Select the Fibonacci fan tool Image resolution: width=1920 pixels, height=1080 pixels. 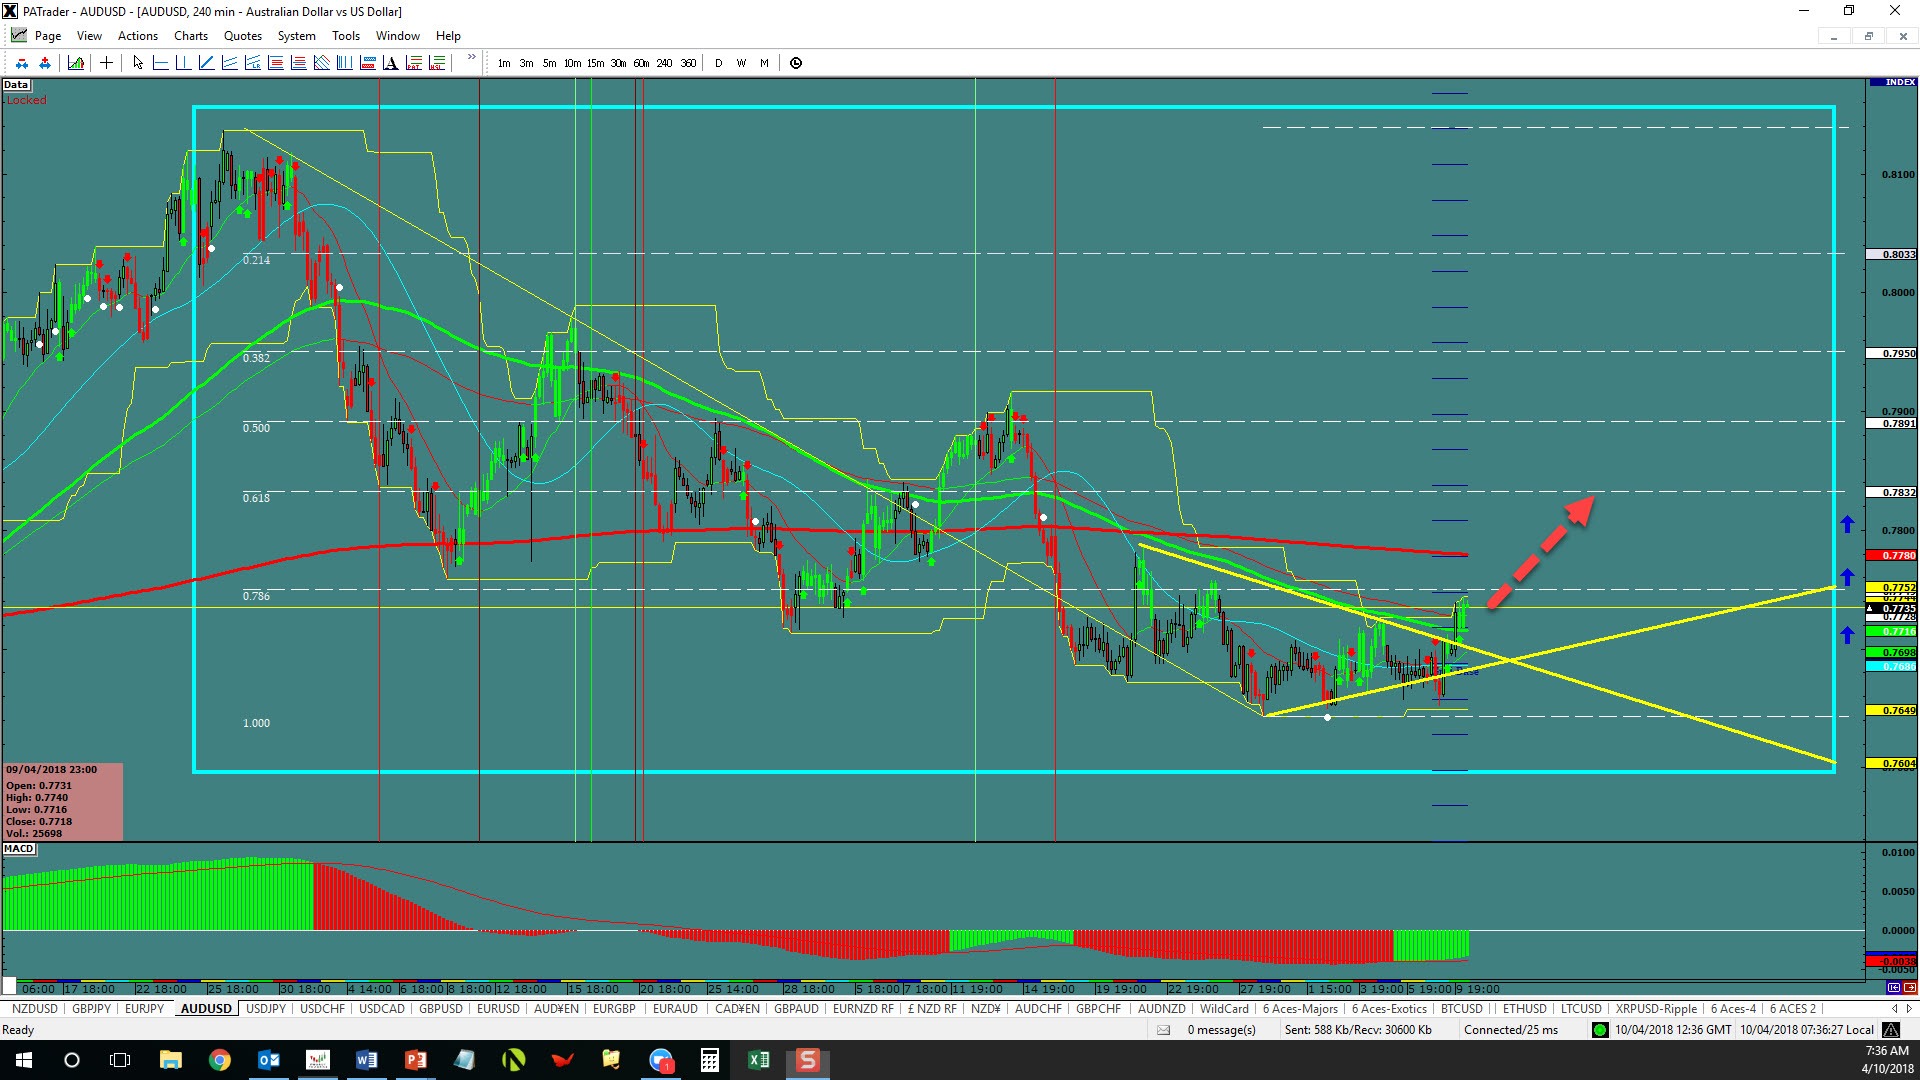(321, 63)
